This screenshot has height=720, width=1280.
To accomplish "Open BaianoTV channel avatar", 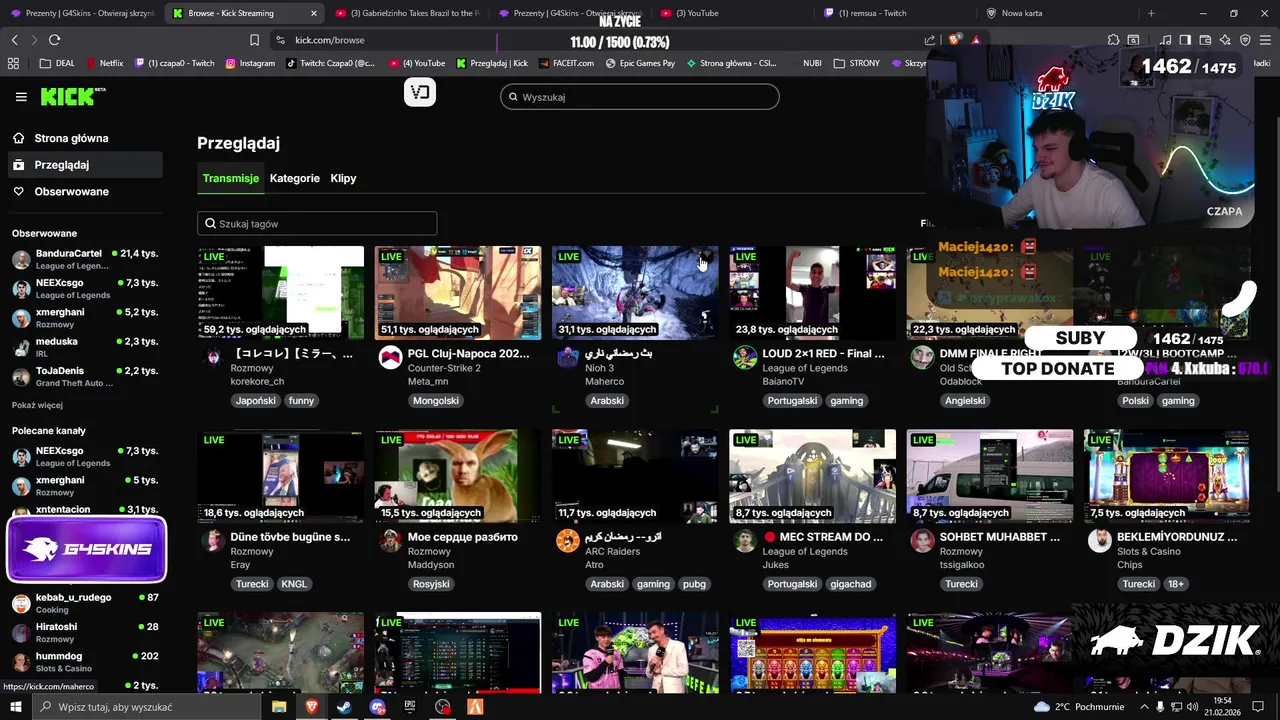I will click(x=745, y=358).
